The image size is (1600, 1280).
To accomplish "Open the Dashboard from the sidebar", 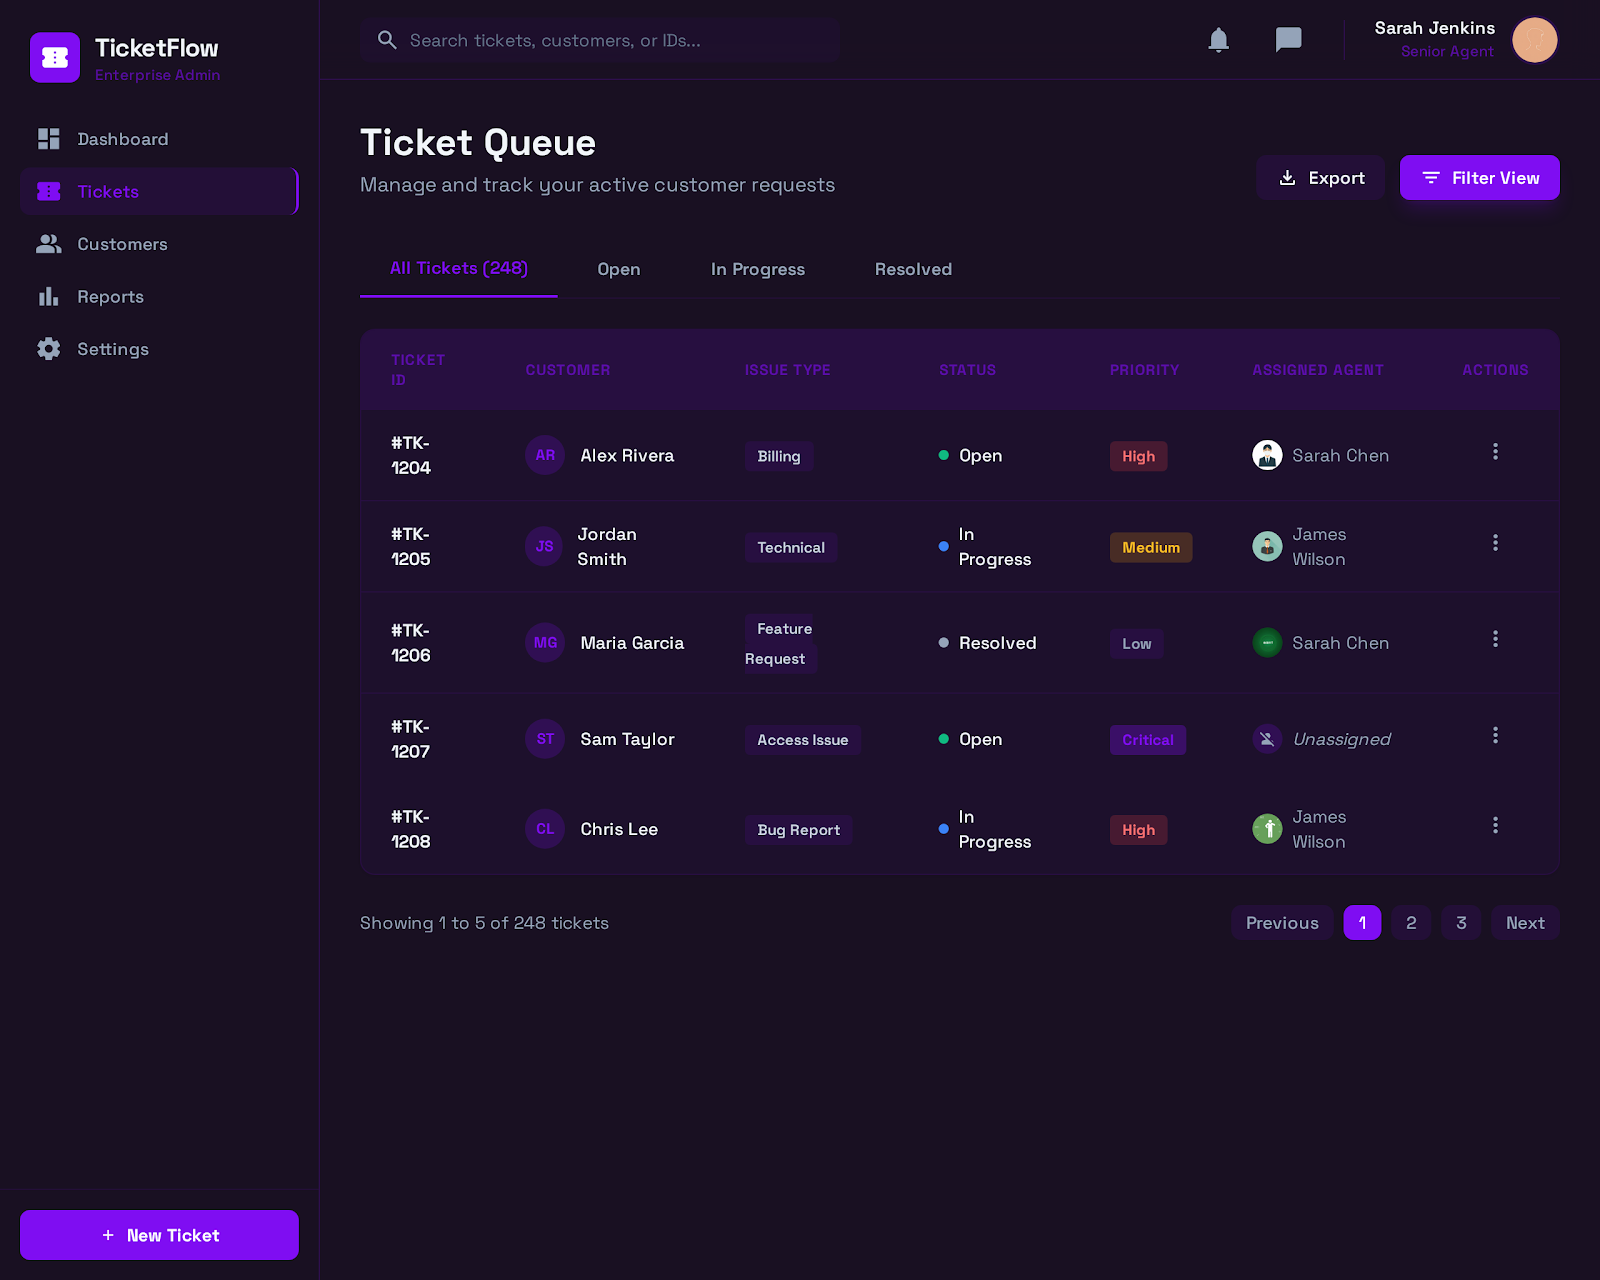I will tap(122, 139).
